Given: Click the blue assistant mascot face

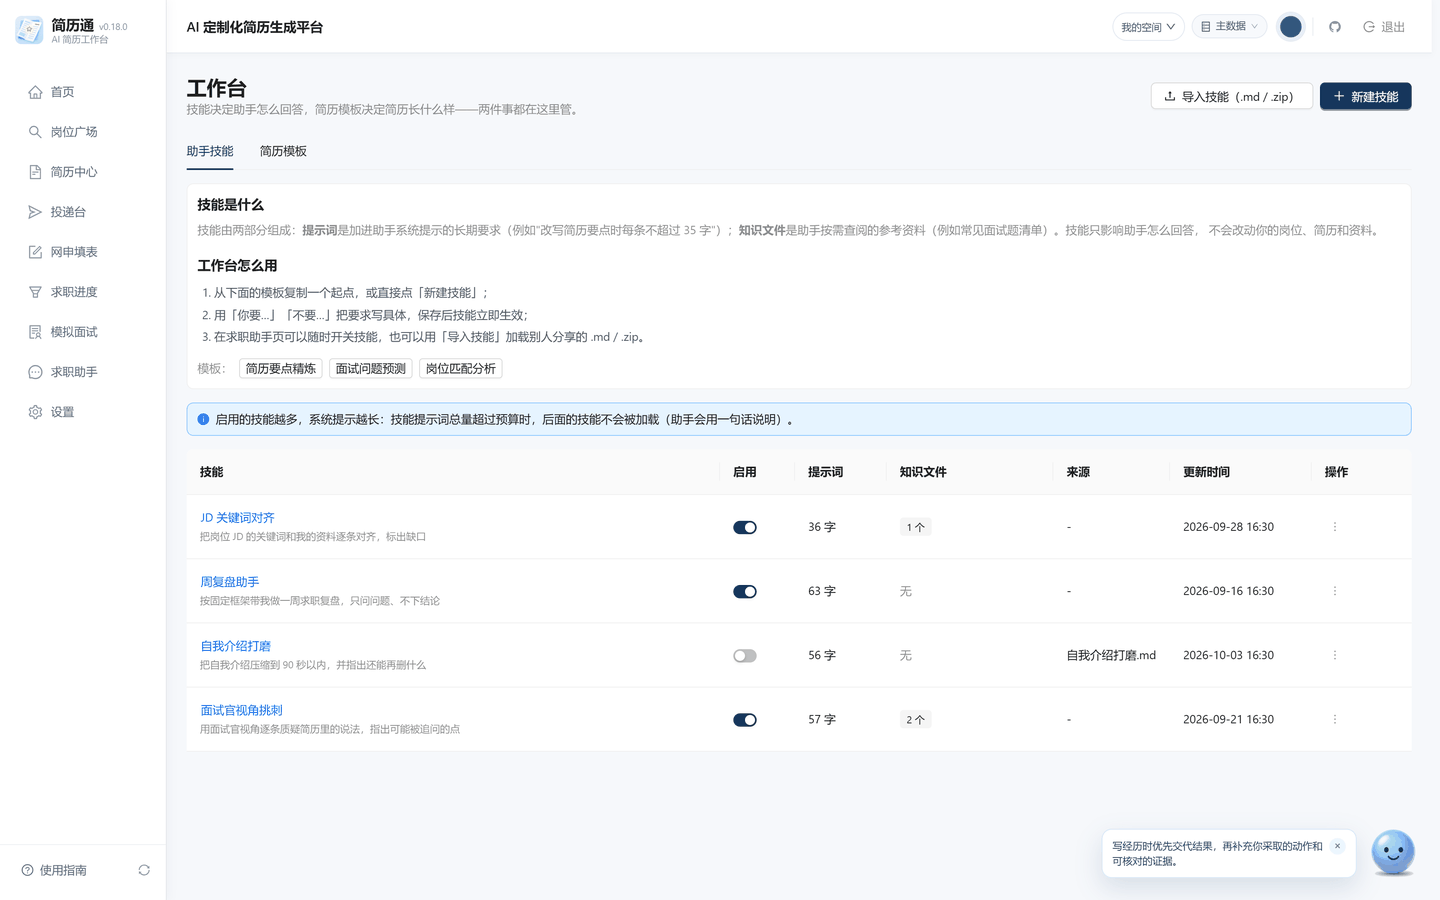Looking at the screenshot, I should pyautogui.click(x=1393, y=852).
